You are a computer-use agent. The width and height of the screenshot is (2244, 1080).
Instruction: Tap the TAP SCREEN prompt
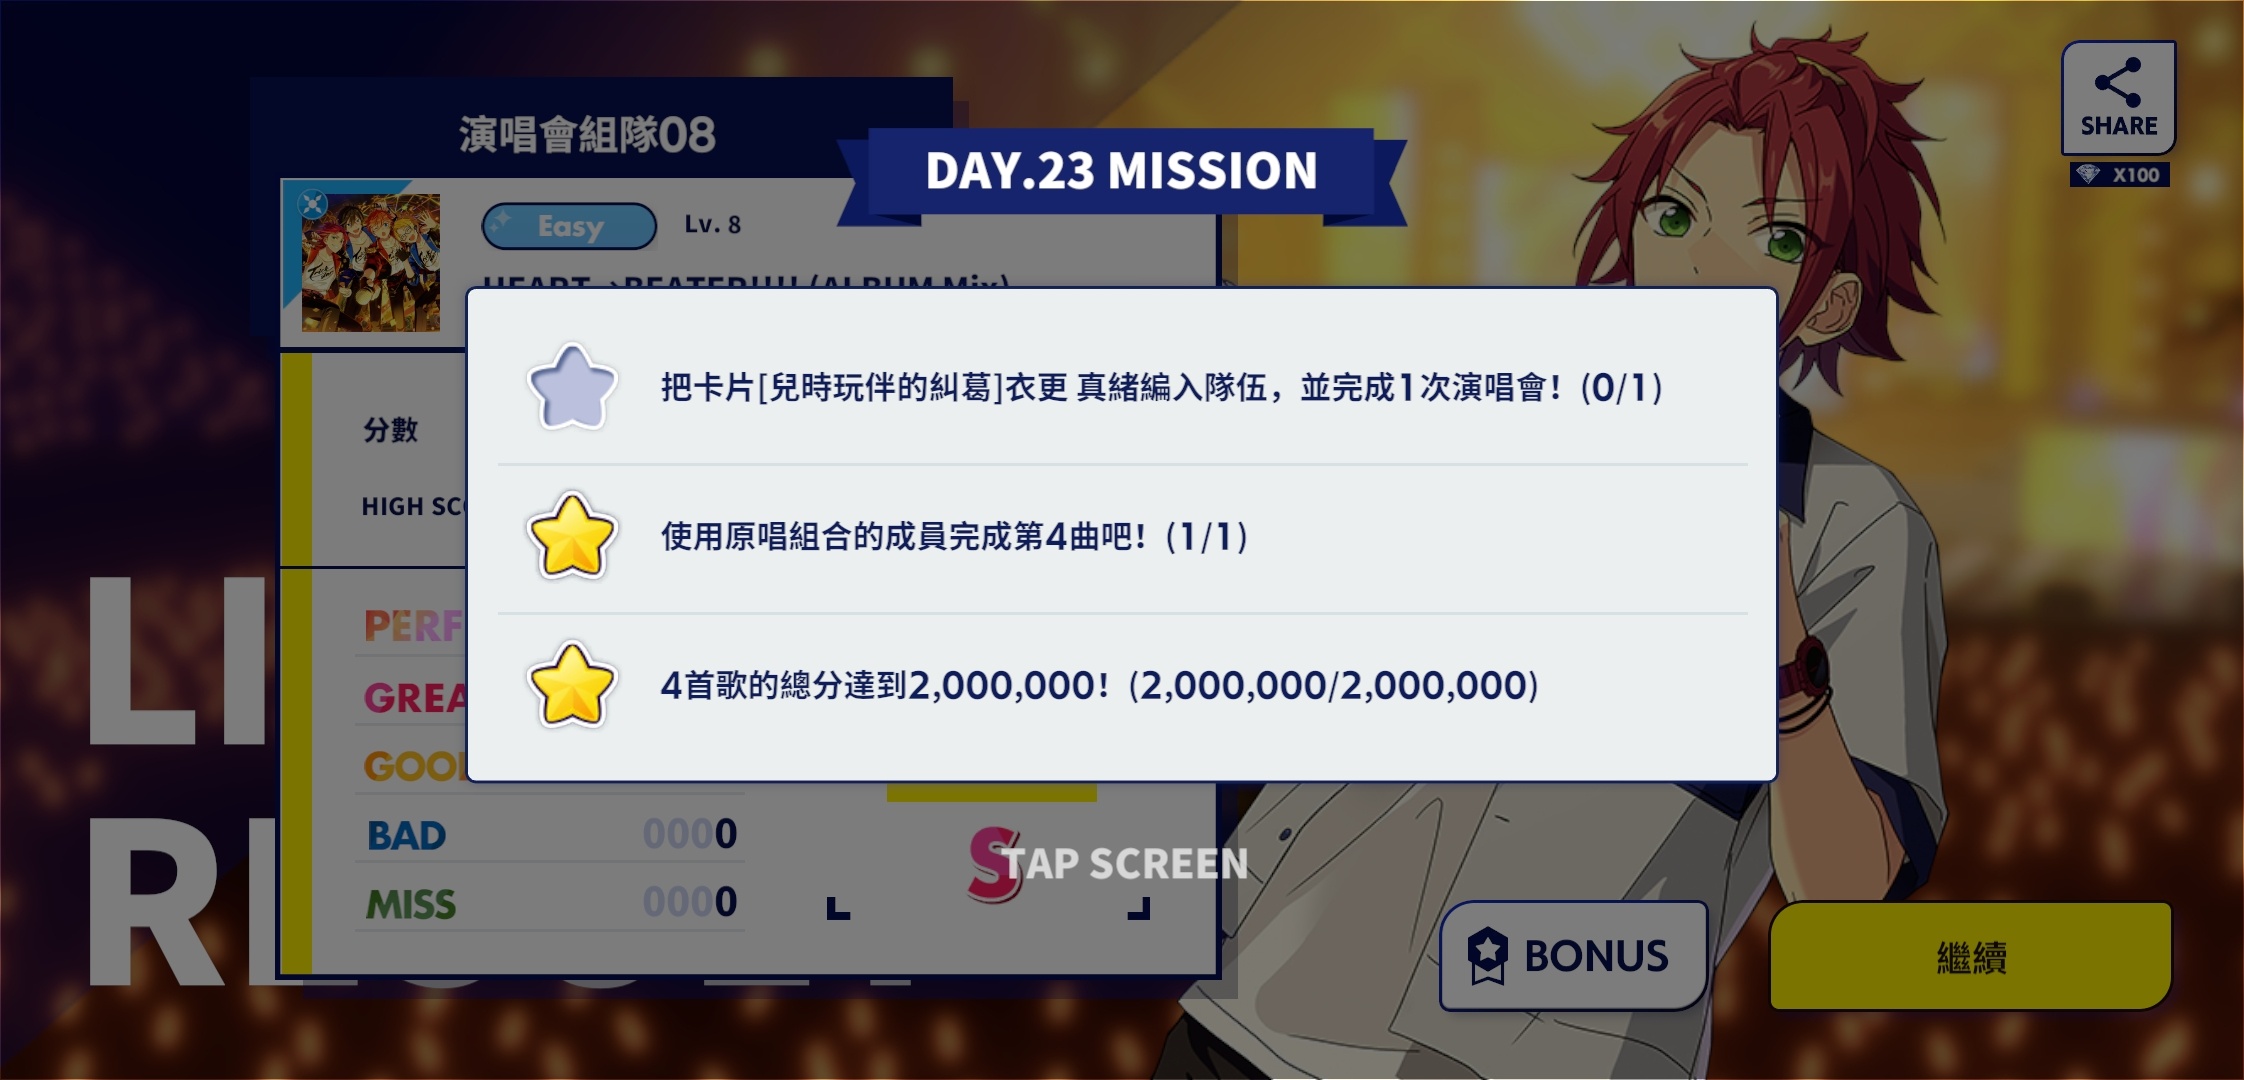1125,864
